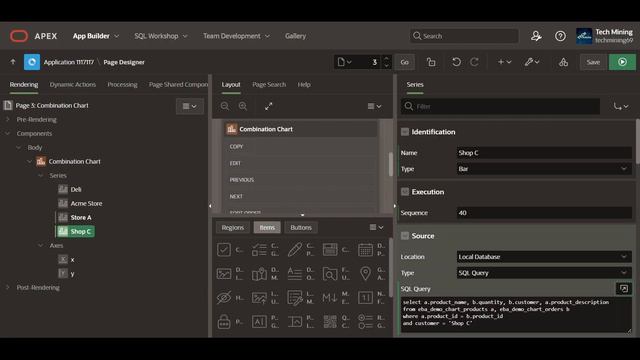Collapse the Series tree node
Viewport: 640px width, 360px height.
pos(40,176)
